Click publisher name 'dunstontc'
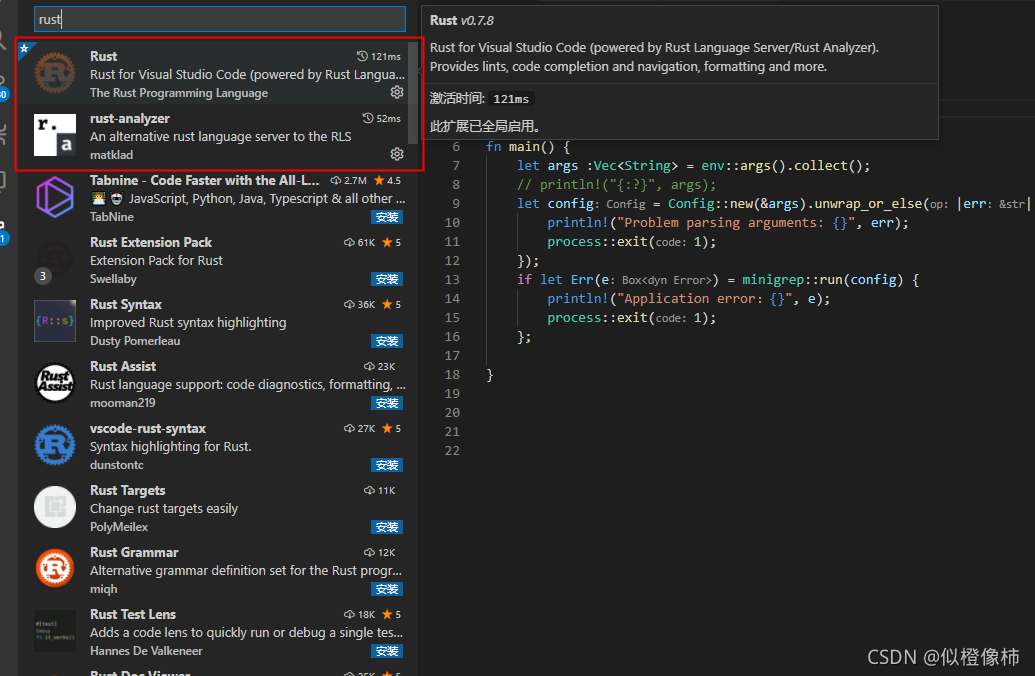The width and height of the screenshot is (1035, 676). (117, 465)
